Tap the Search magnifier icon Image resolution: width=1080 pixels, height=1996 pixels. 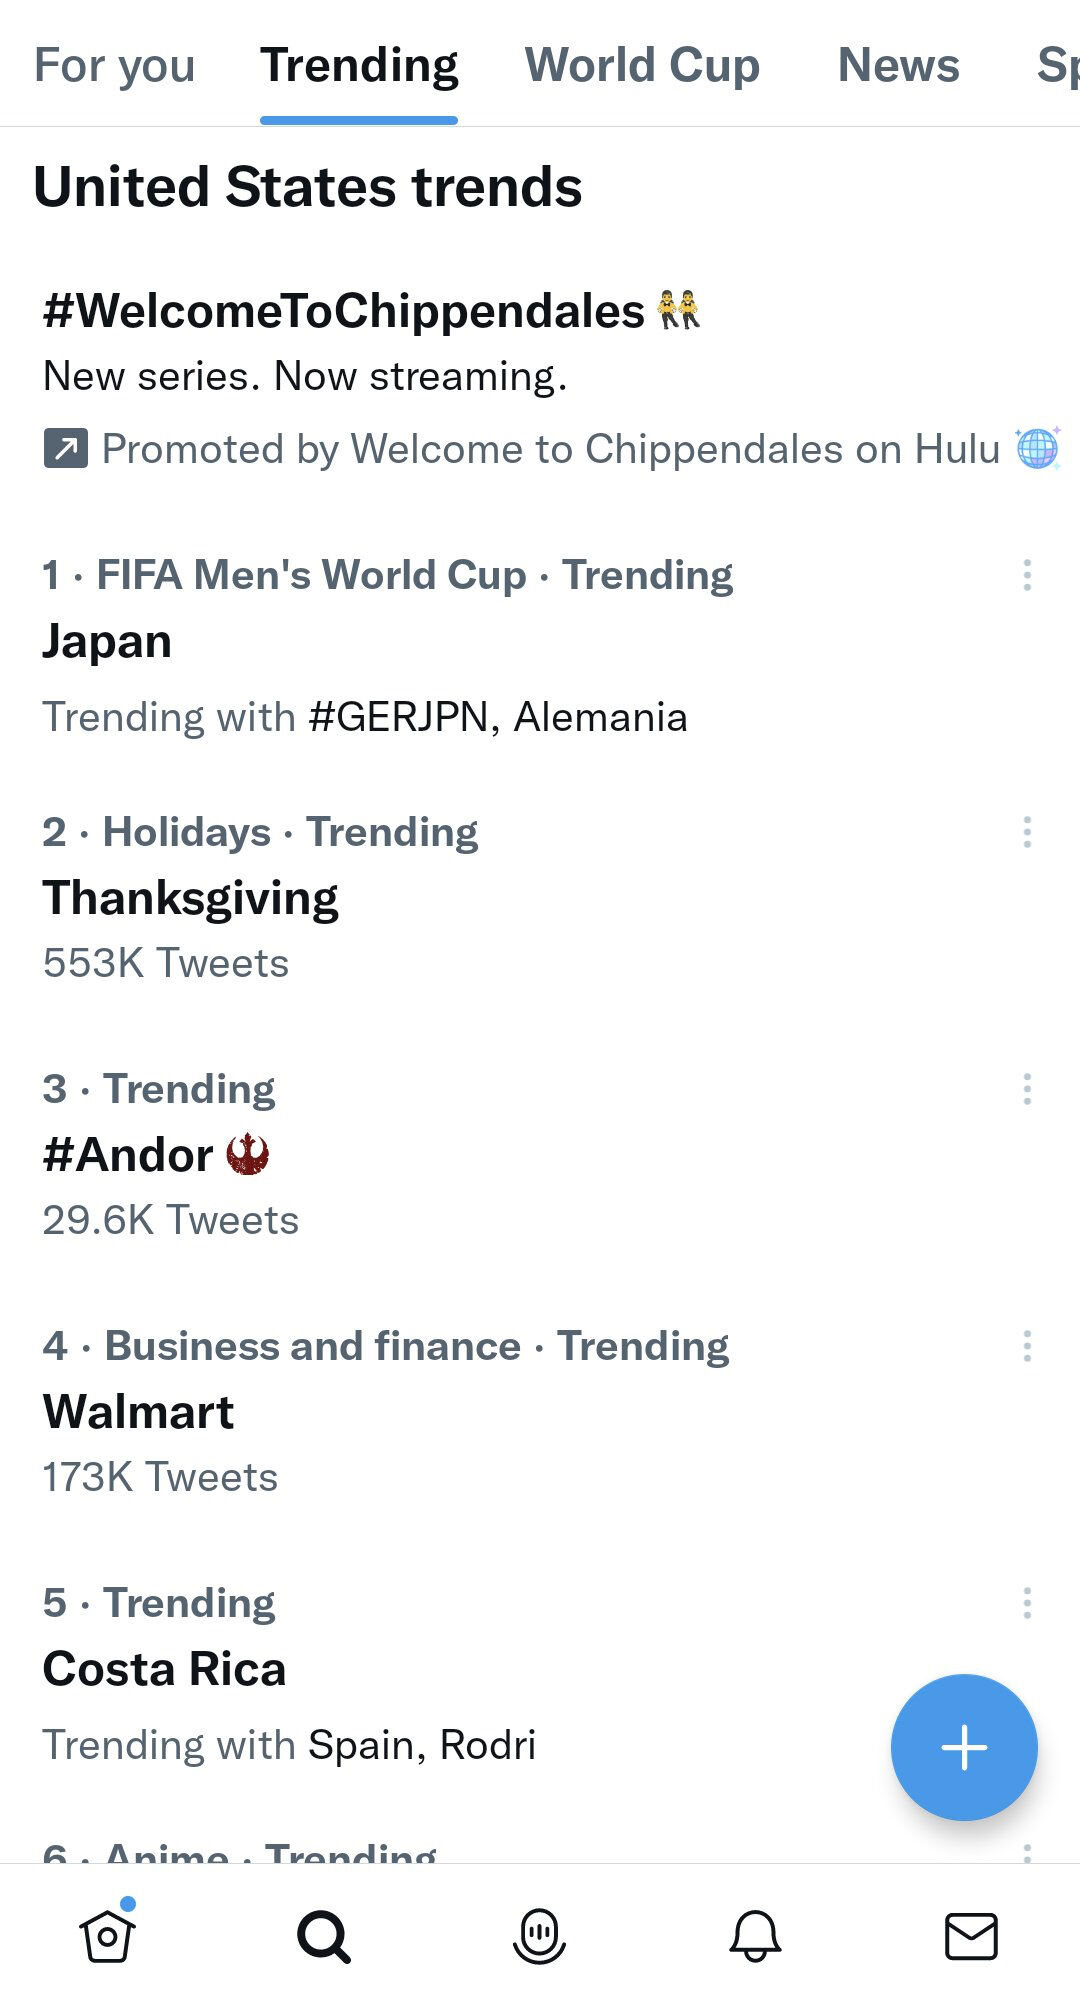pos(324,1936)
